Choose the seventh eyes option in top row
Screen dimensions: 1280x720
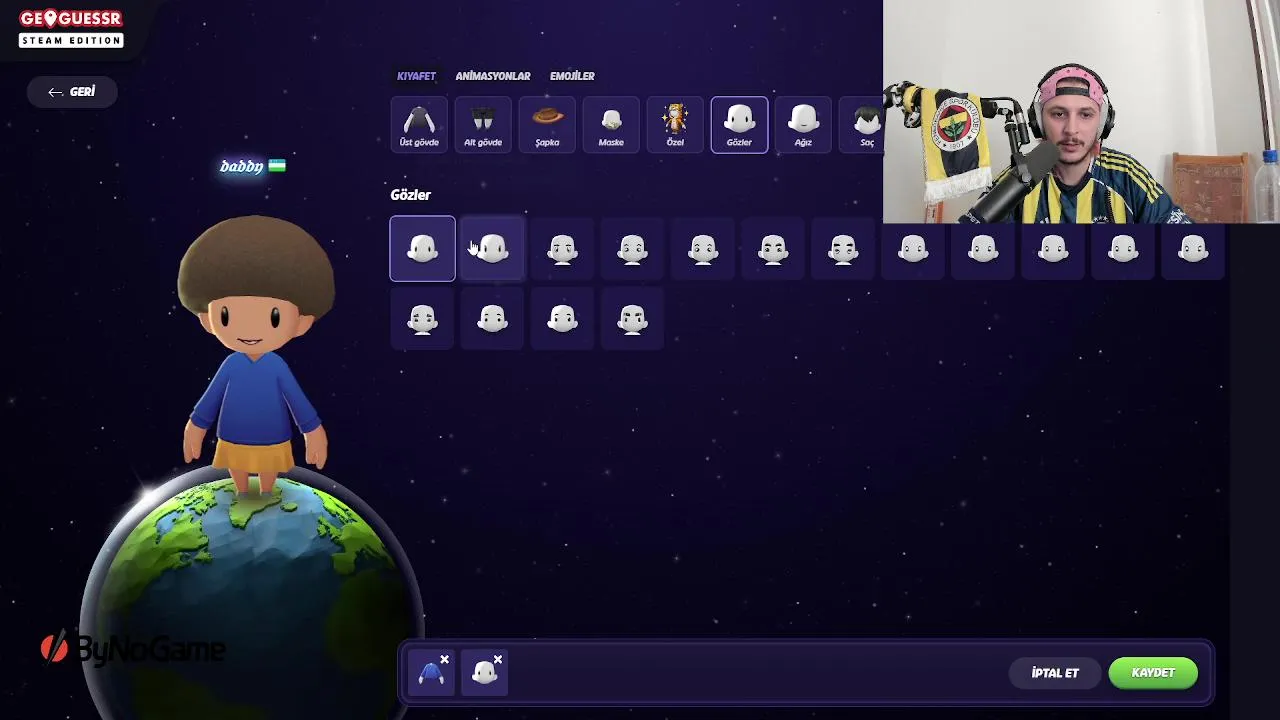point(843,248)
